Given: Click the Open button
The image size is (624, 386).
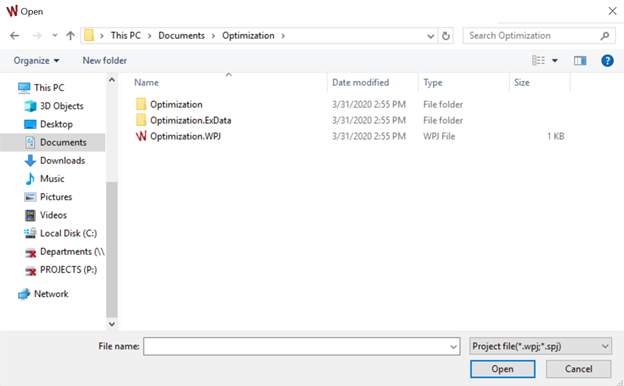Looking at the screenshot, I should pyautogui.click(x=502, y=369).
